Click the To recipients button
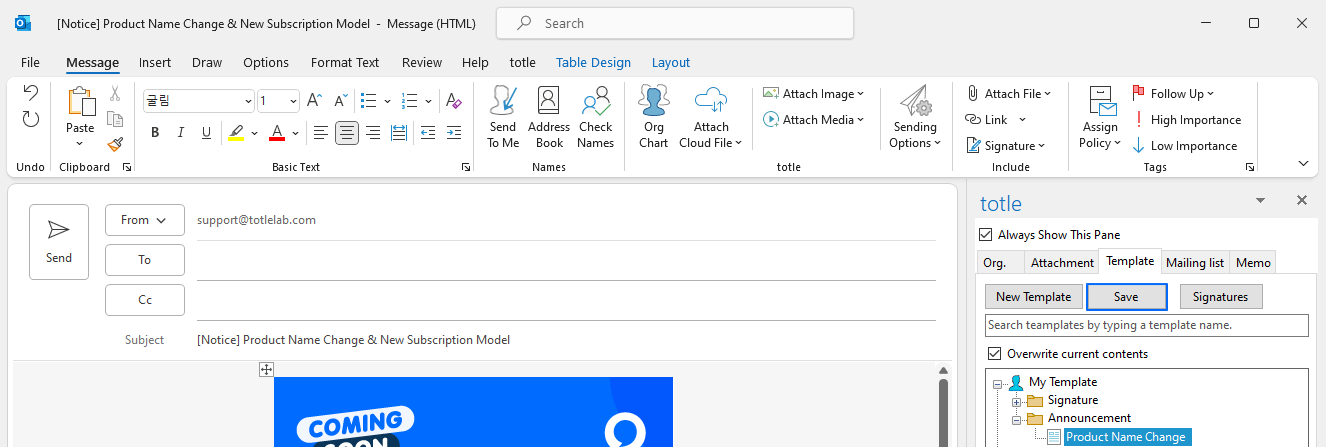The height and width of the screenshot is (447, 1326). [144, 260]
